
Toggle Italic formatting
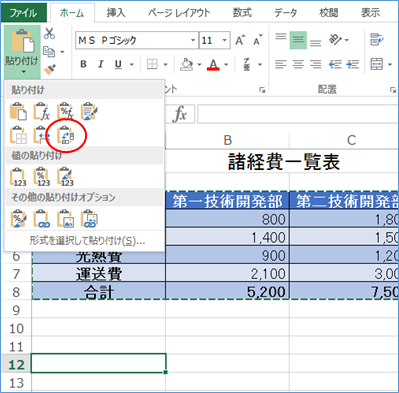coord(101,64)
